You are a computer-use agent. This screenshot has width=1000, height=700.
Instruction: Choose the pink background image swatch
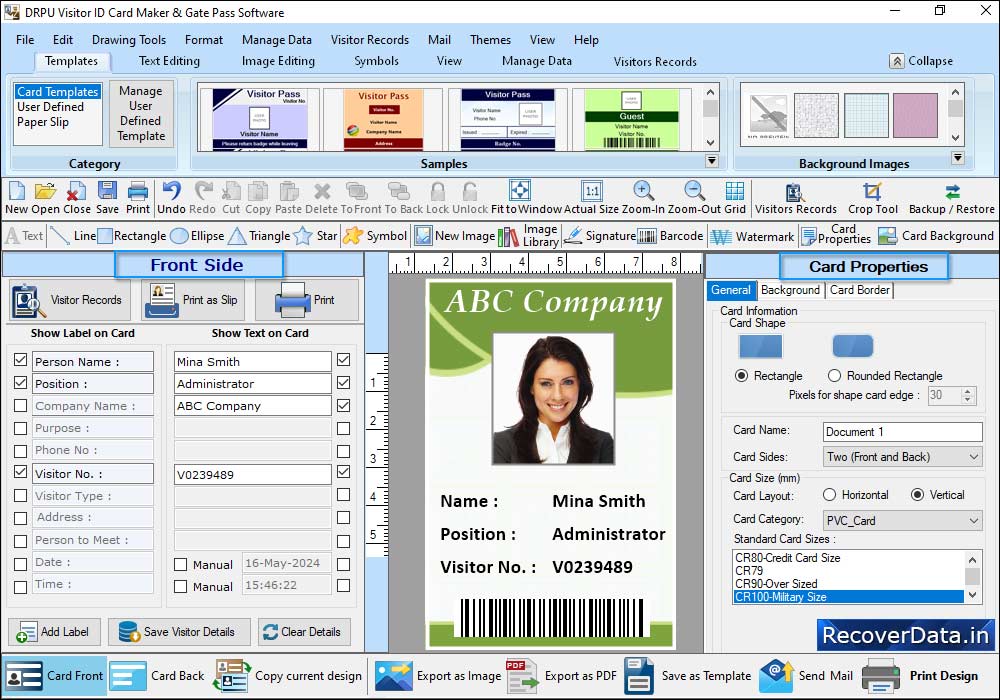tap(915, 115)
